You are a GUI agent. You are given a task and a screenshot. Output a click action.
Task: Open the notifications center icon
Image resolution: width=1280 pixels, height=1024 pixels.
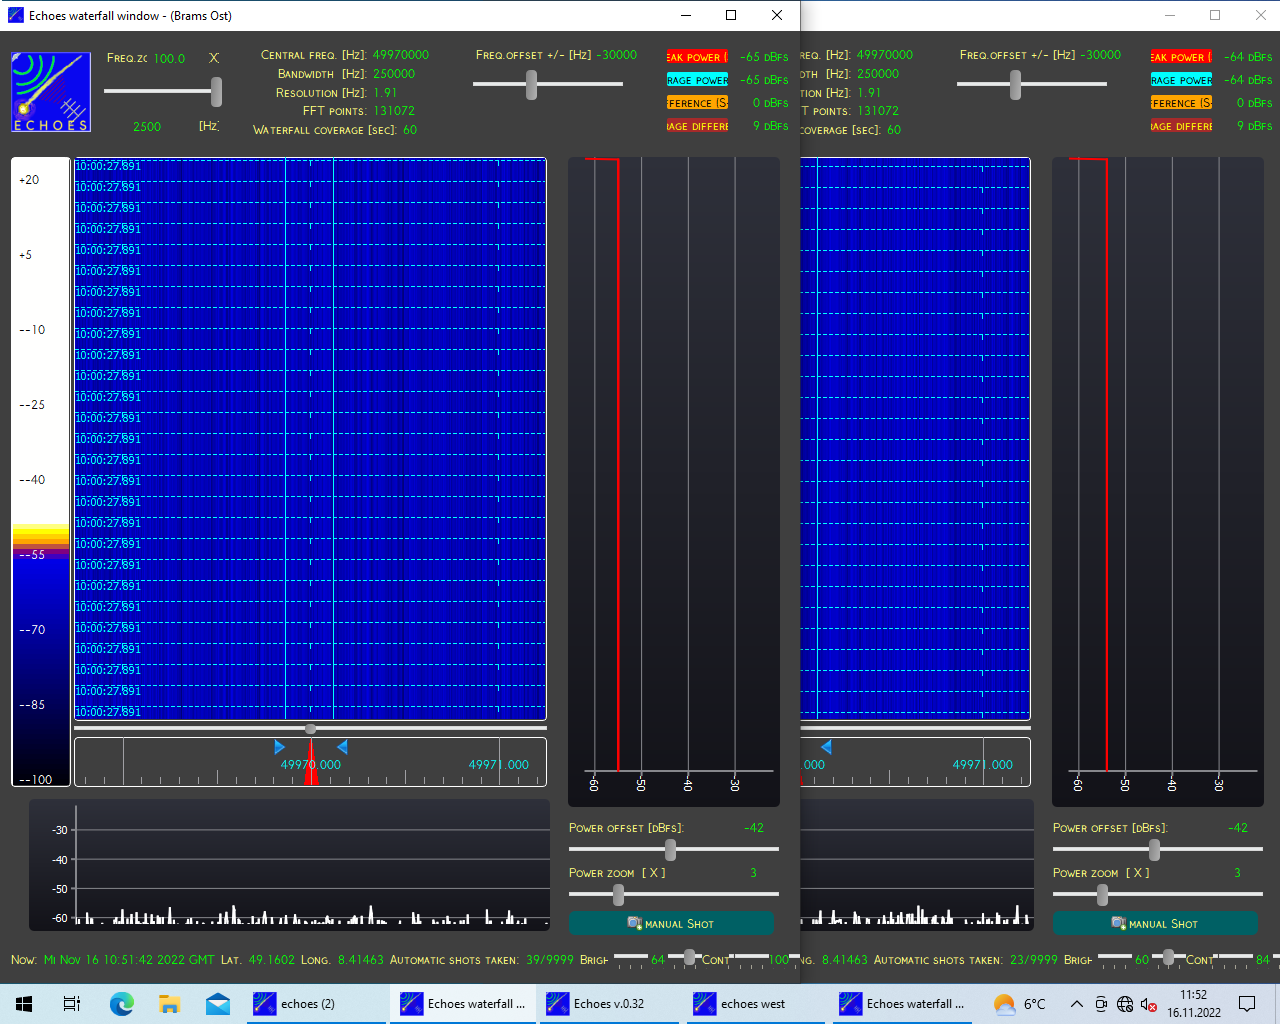1247,1004
